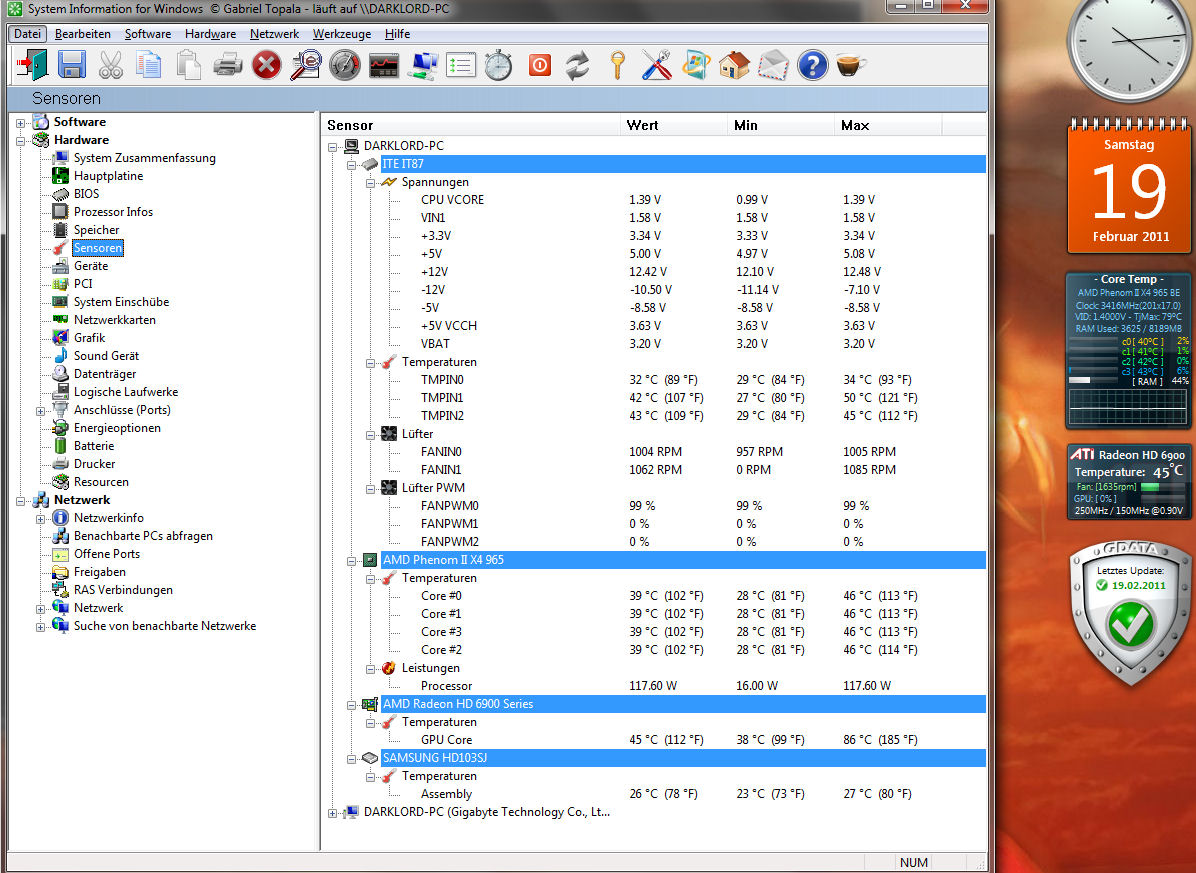
Task: Open the Hilfe menu
Action: (x=397, y=34)
